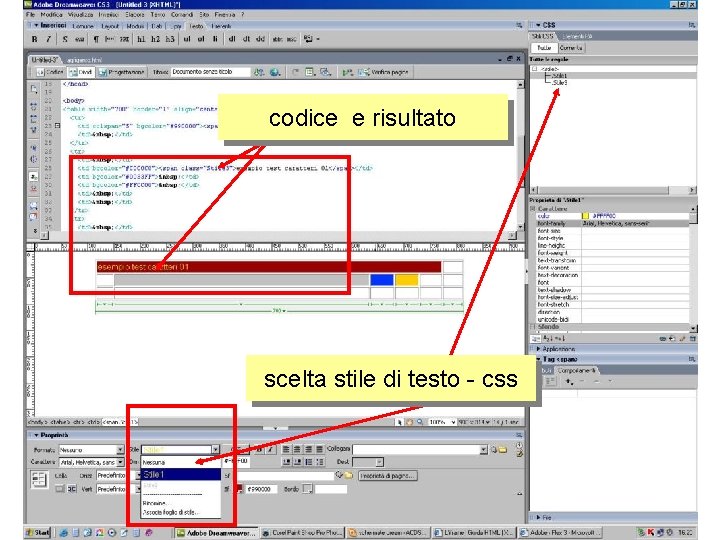Insert Heading 1 using the h1 icon

[141, 39]
